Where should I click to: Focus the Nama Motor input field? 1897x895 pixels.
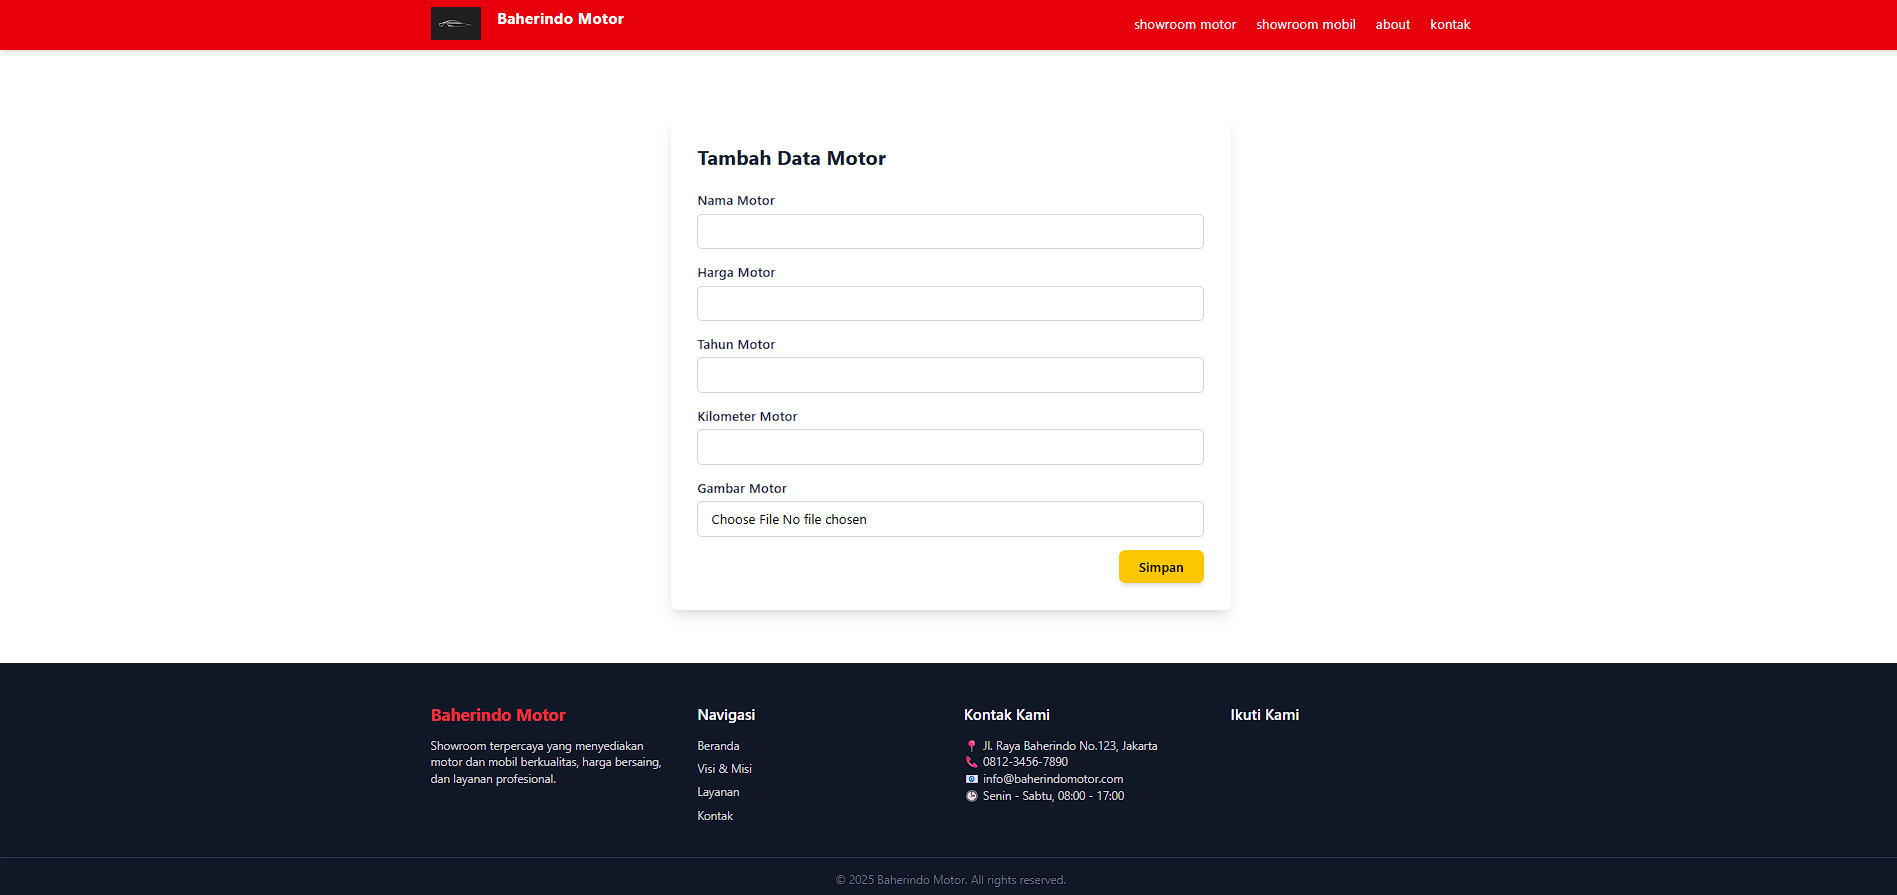pos(950,231)
